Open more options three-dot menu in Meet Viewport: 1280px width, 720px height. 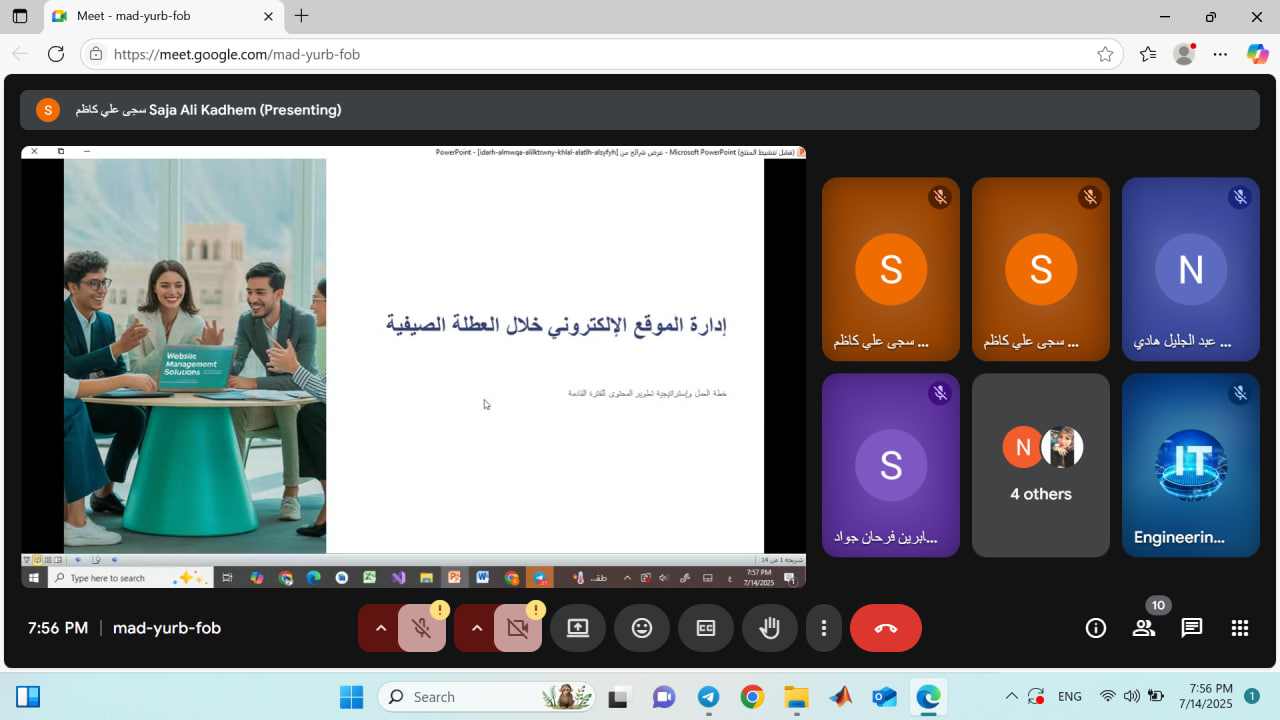coord(824,628)
